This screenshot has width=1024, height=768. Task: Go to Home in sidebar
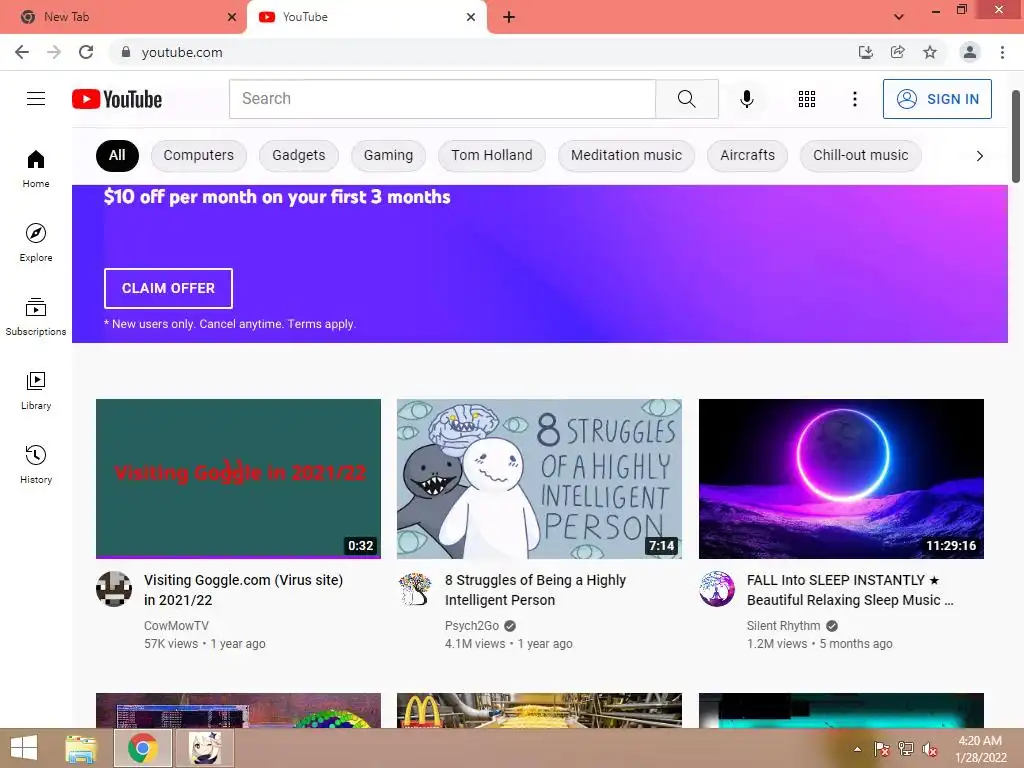pyautogui.click(x=36, y=168)
